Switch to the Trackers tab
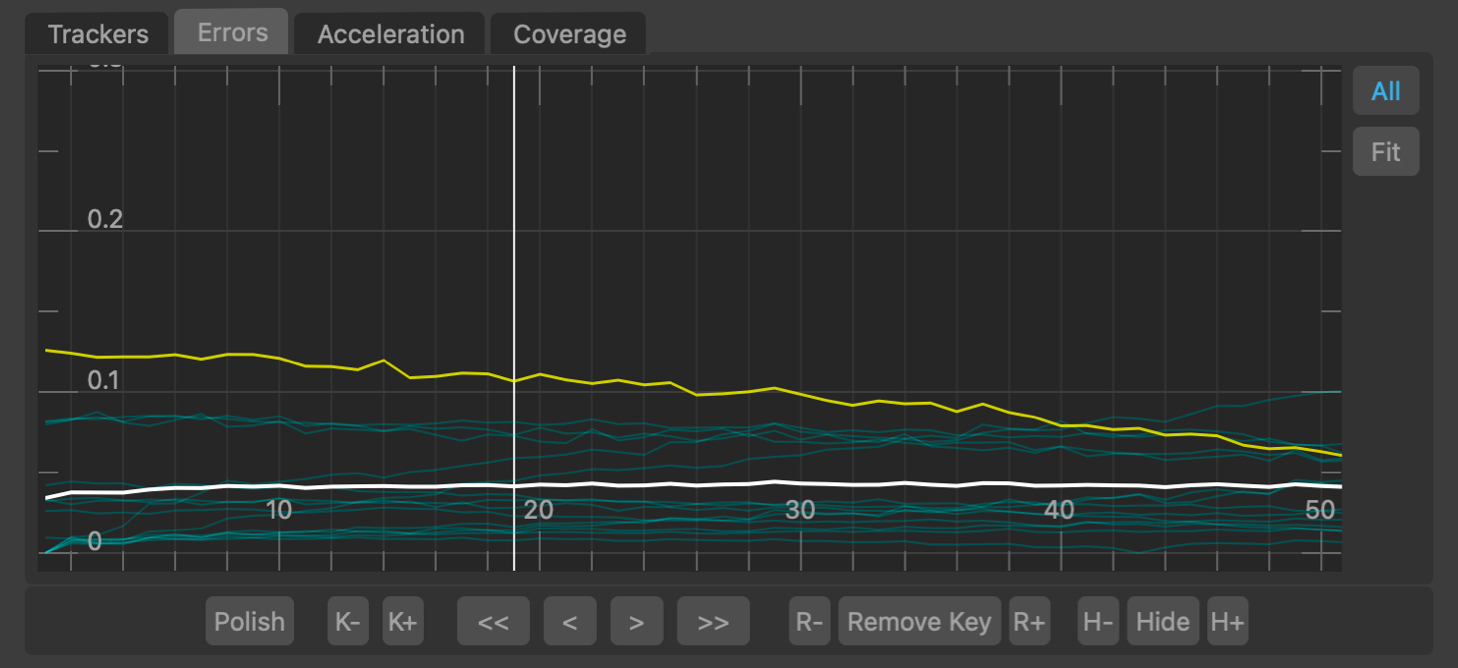This screenshot has width=1458, height=668. [98, 34]
